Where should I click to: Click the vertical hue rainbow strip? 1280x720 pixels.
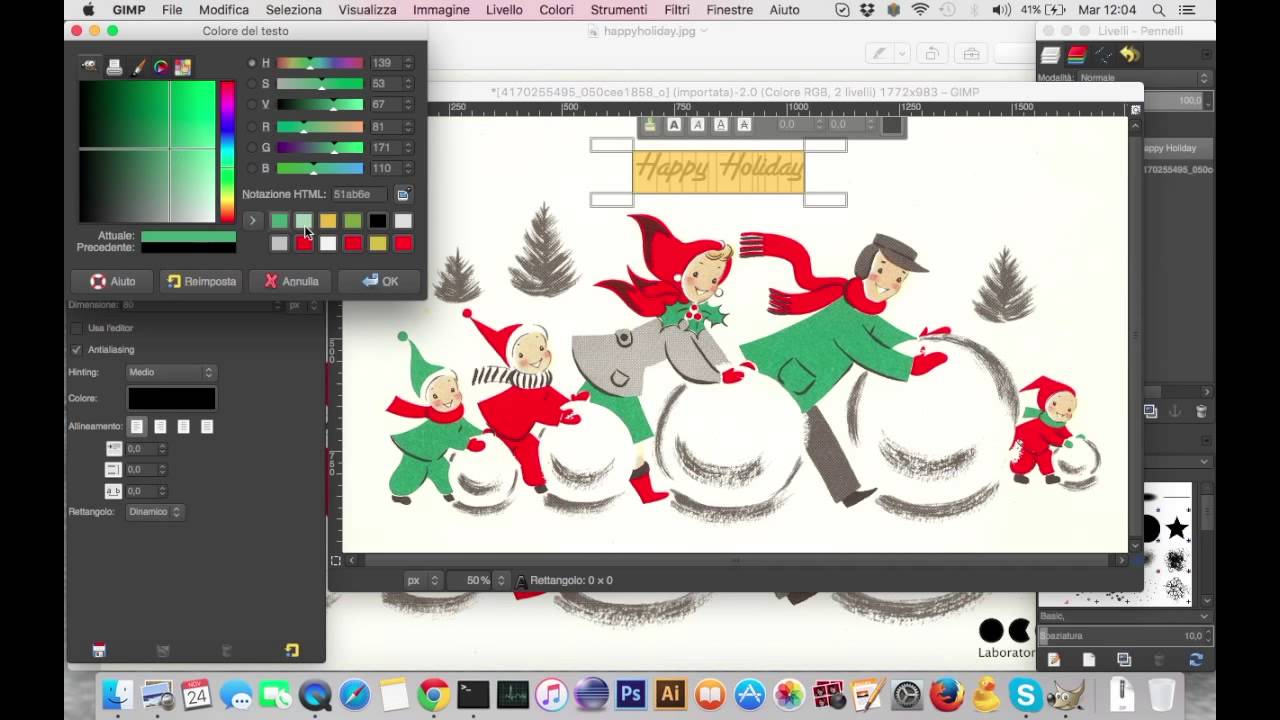pos(228,152)
